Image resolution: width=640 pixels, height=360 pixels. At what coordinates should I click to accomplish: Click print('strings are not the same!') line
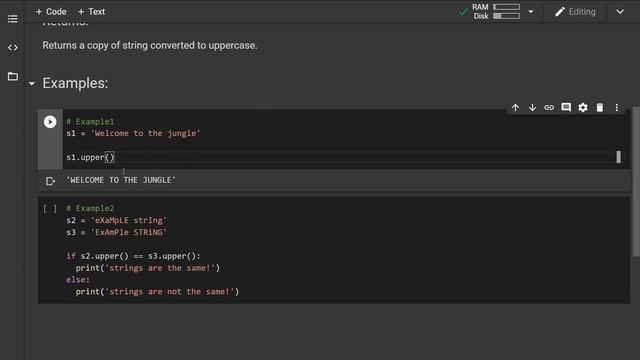pos(157,292)
